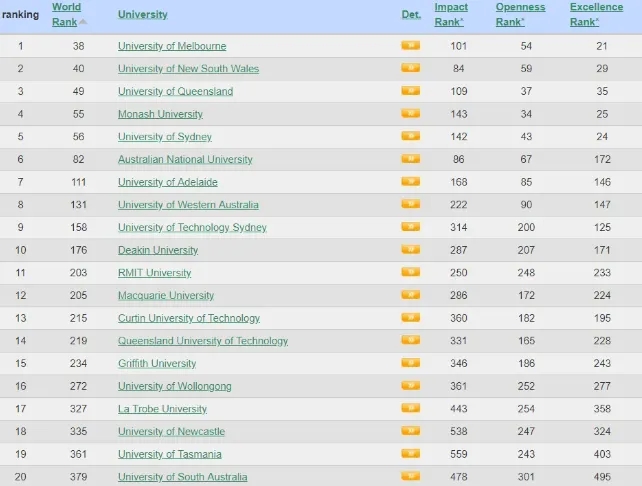This screenshot has height=486, width=642.
Task: Select Monash's impact rank value 143
Action: [459, 114]
